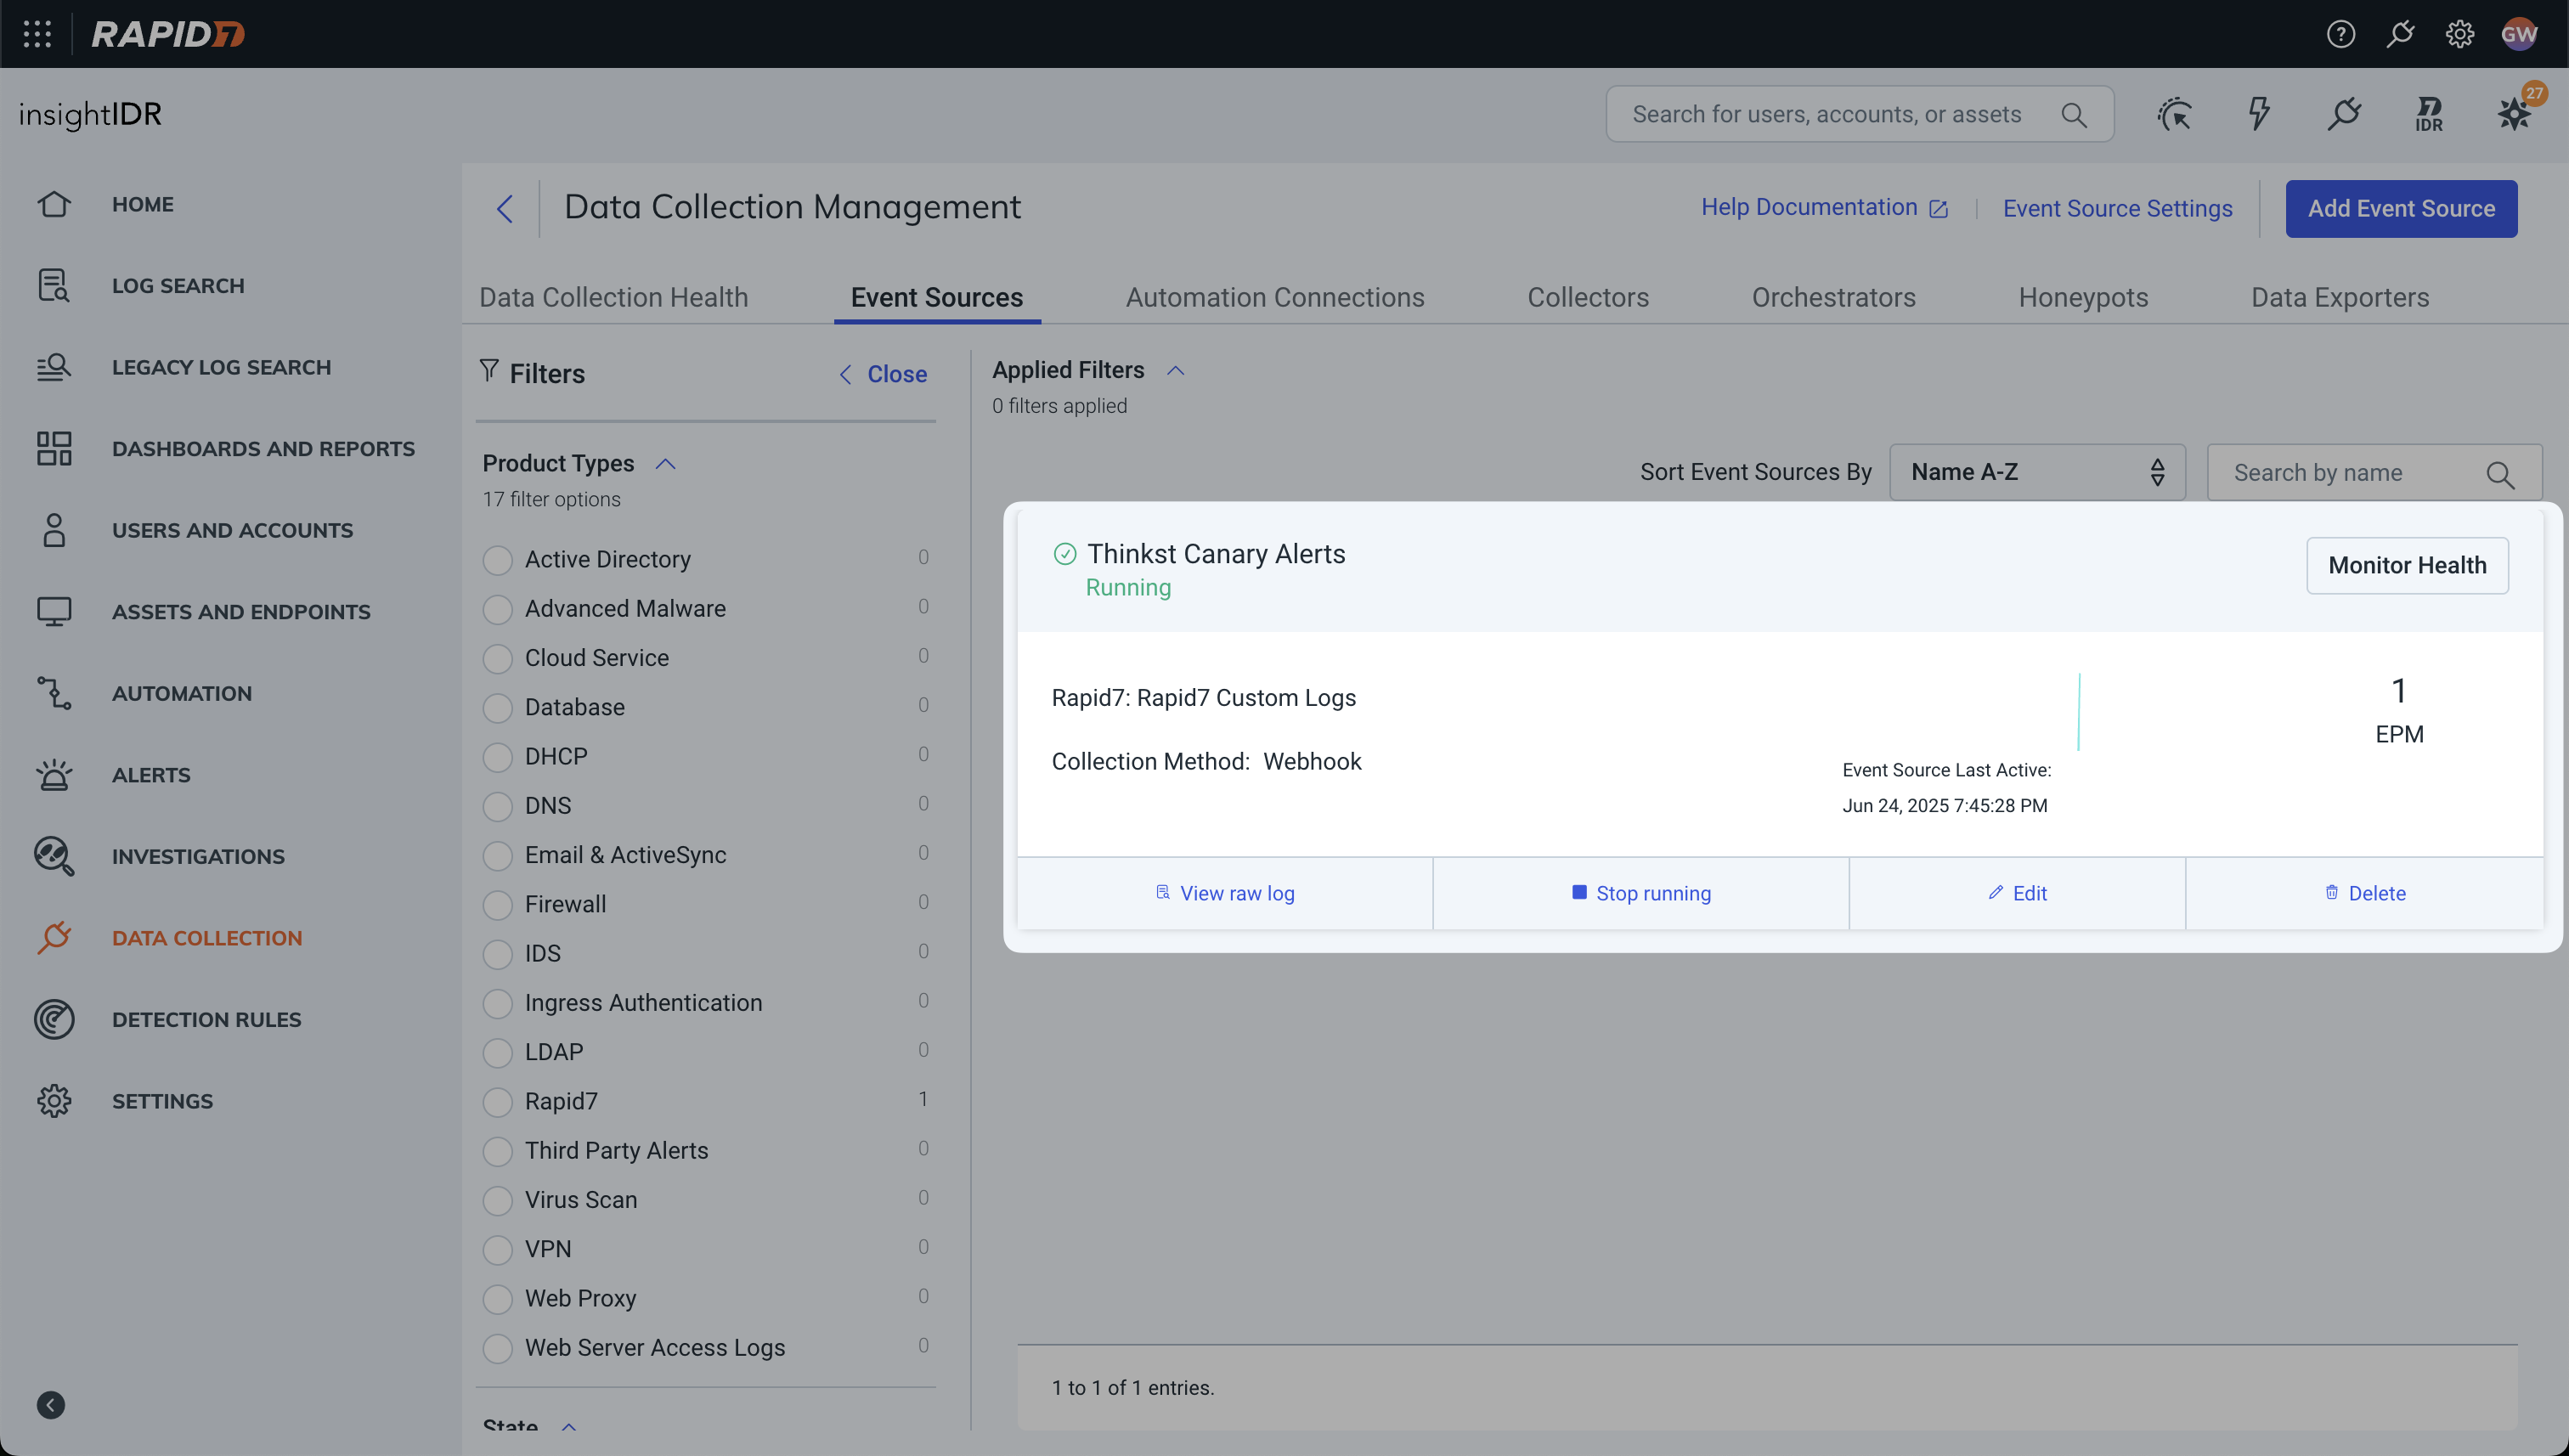
Task: Open the help question mark icon
Action: (2340, 34)
